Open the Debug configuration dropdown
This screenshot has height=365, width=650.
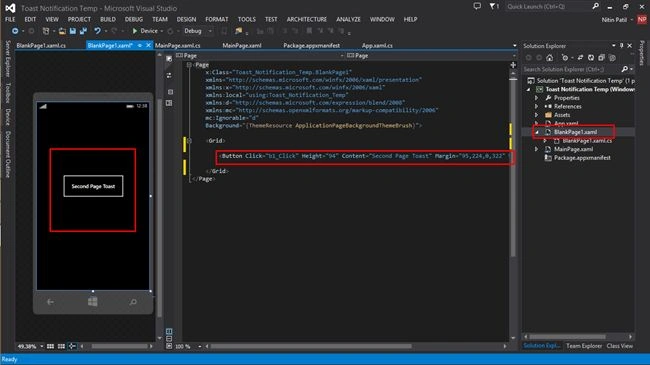pyautogui.click(x=210, y=31)
